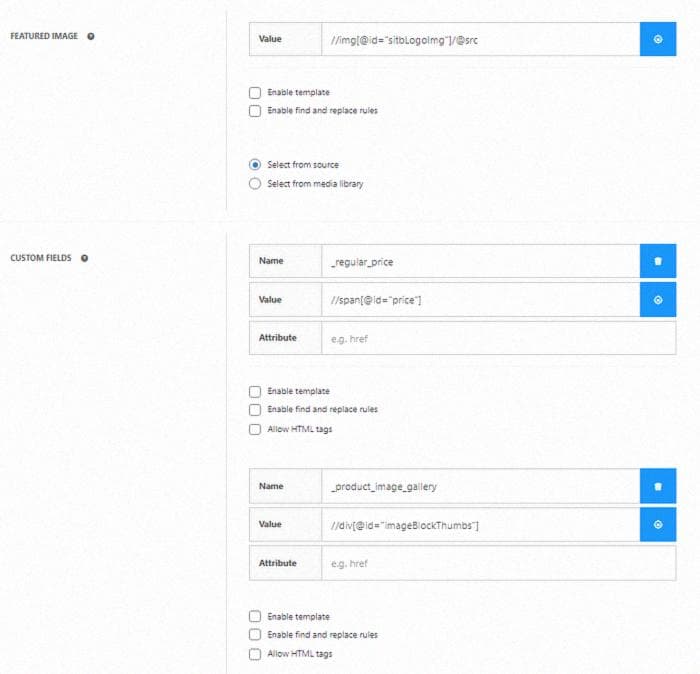This screenshot has height=674, width=700.
Task: Click target selector icon for price value
Action: pos(658,300)
